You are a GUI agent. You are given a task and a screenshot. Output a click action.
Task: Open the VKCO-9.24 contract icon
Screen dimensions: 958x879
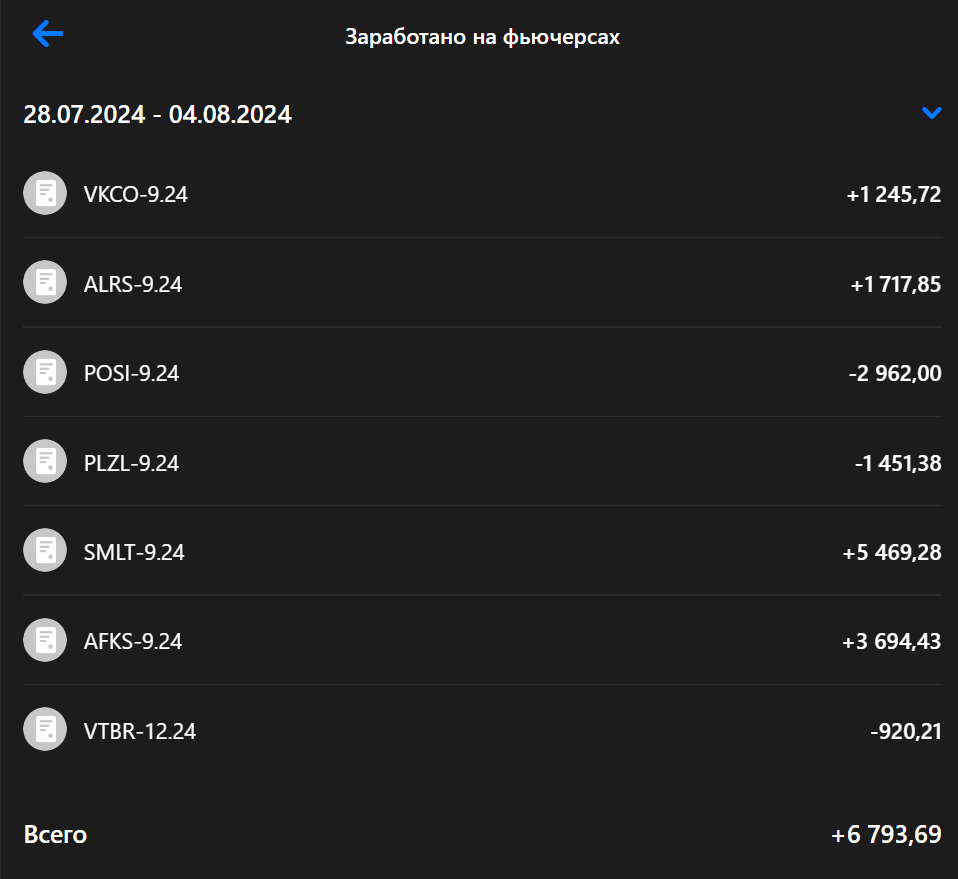point(45,192)
